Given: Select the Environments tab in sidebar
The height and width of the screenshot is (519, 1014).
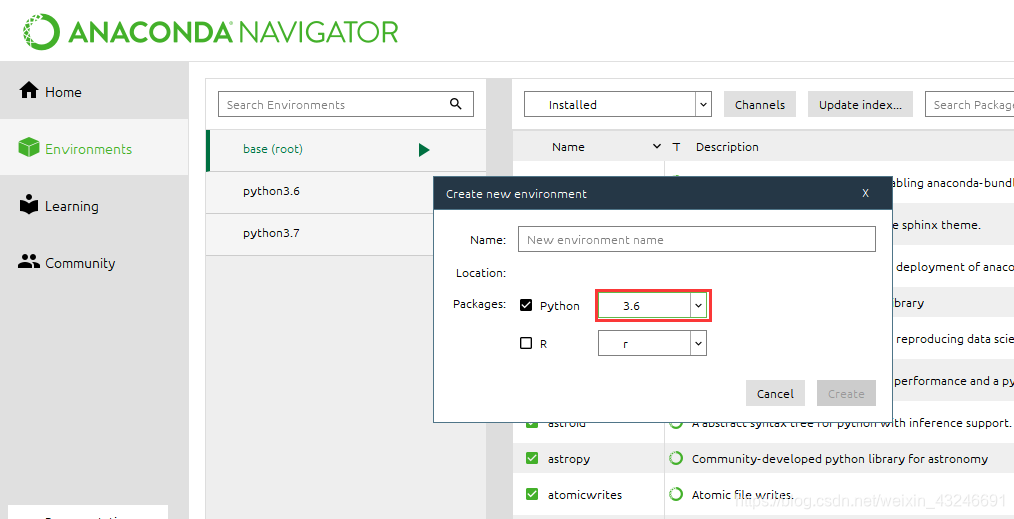Looking at the screenshot, I should (x=94, y=148).
